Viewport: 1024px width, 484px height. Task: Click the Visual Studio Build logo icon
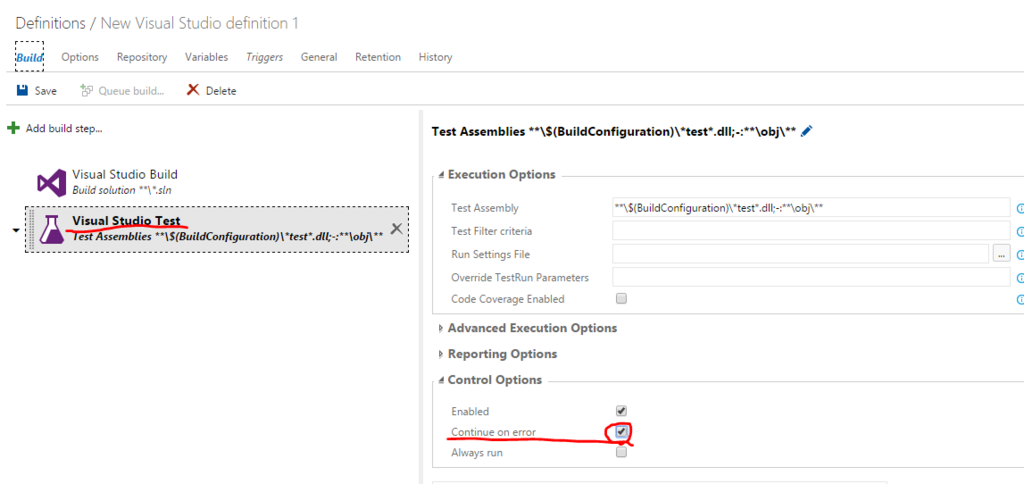52,182
